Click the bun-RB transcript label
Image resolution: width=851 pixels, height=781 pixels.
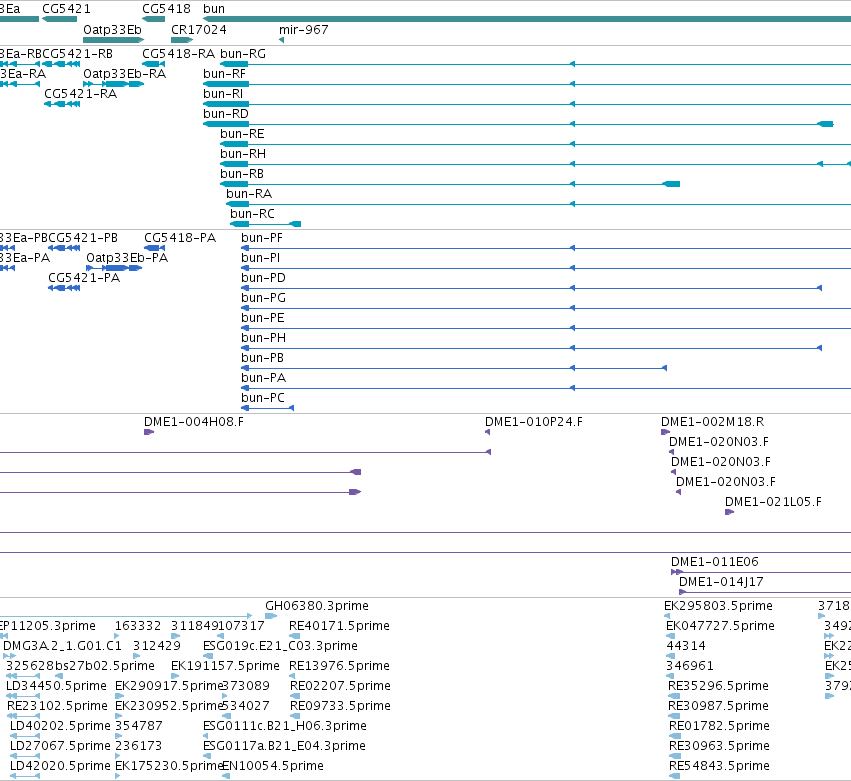tap(242, 174)
